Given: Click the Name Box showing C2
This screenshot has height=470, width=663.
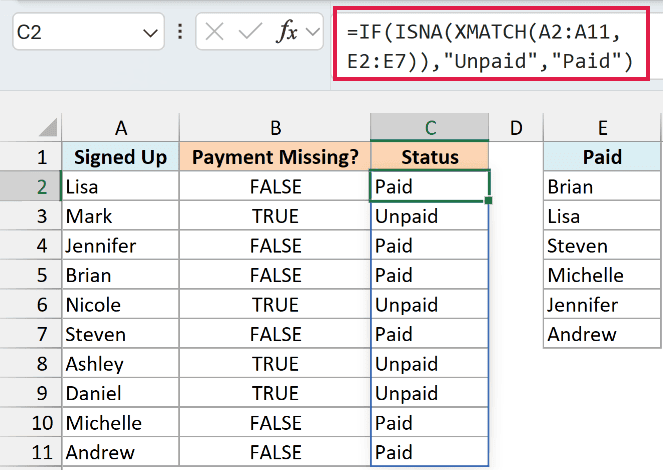Looking at the screenshot, I should [x=88, y=32].
